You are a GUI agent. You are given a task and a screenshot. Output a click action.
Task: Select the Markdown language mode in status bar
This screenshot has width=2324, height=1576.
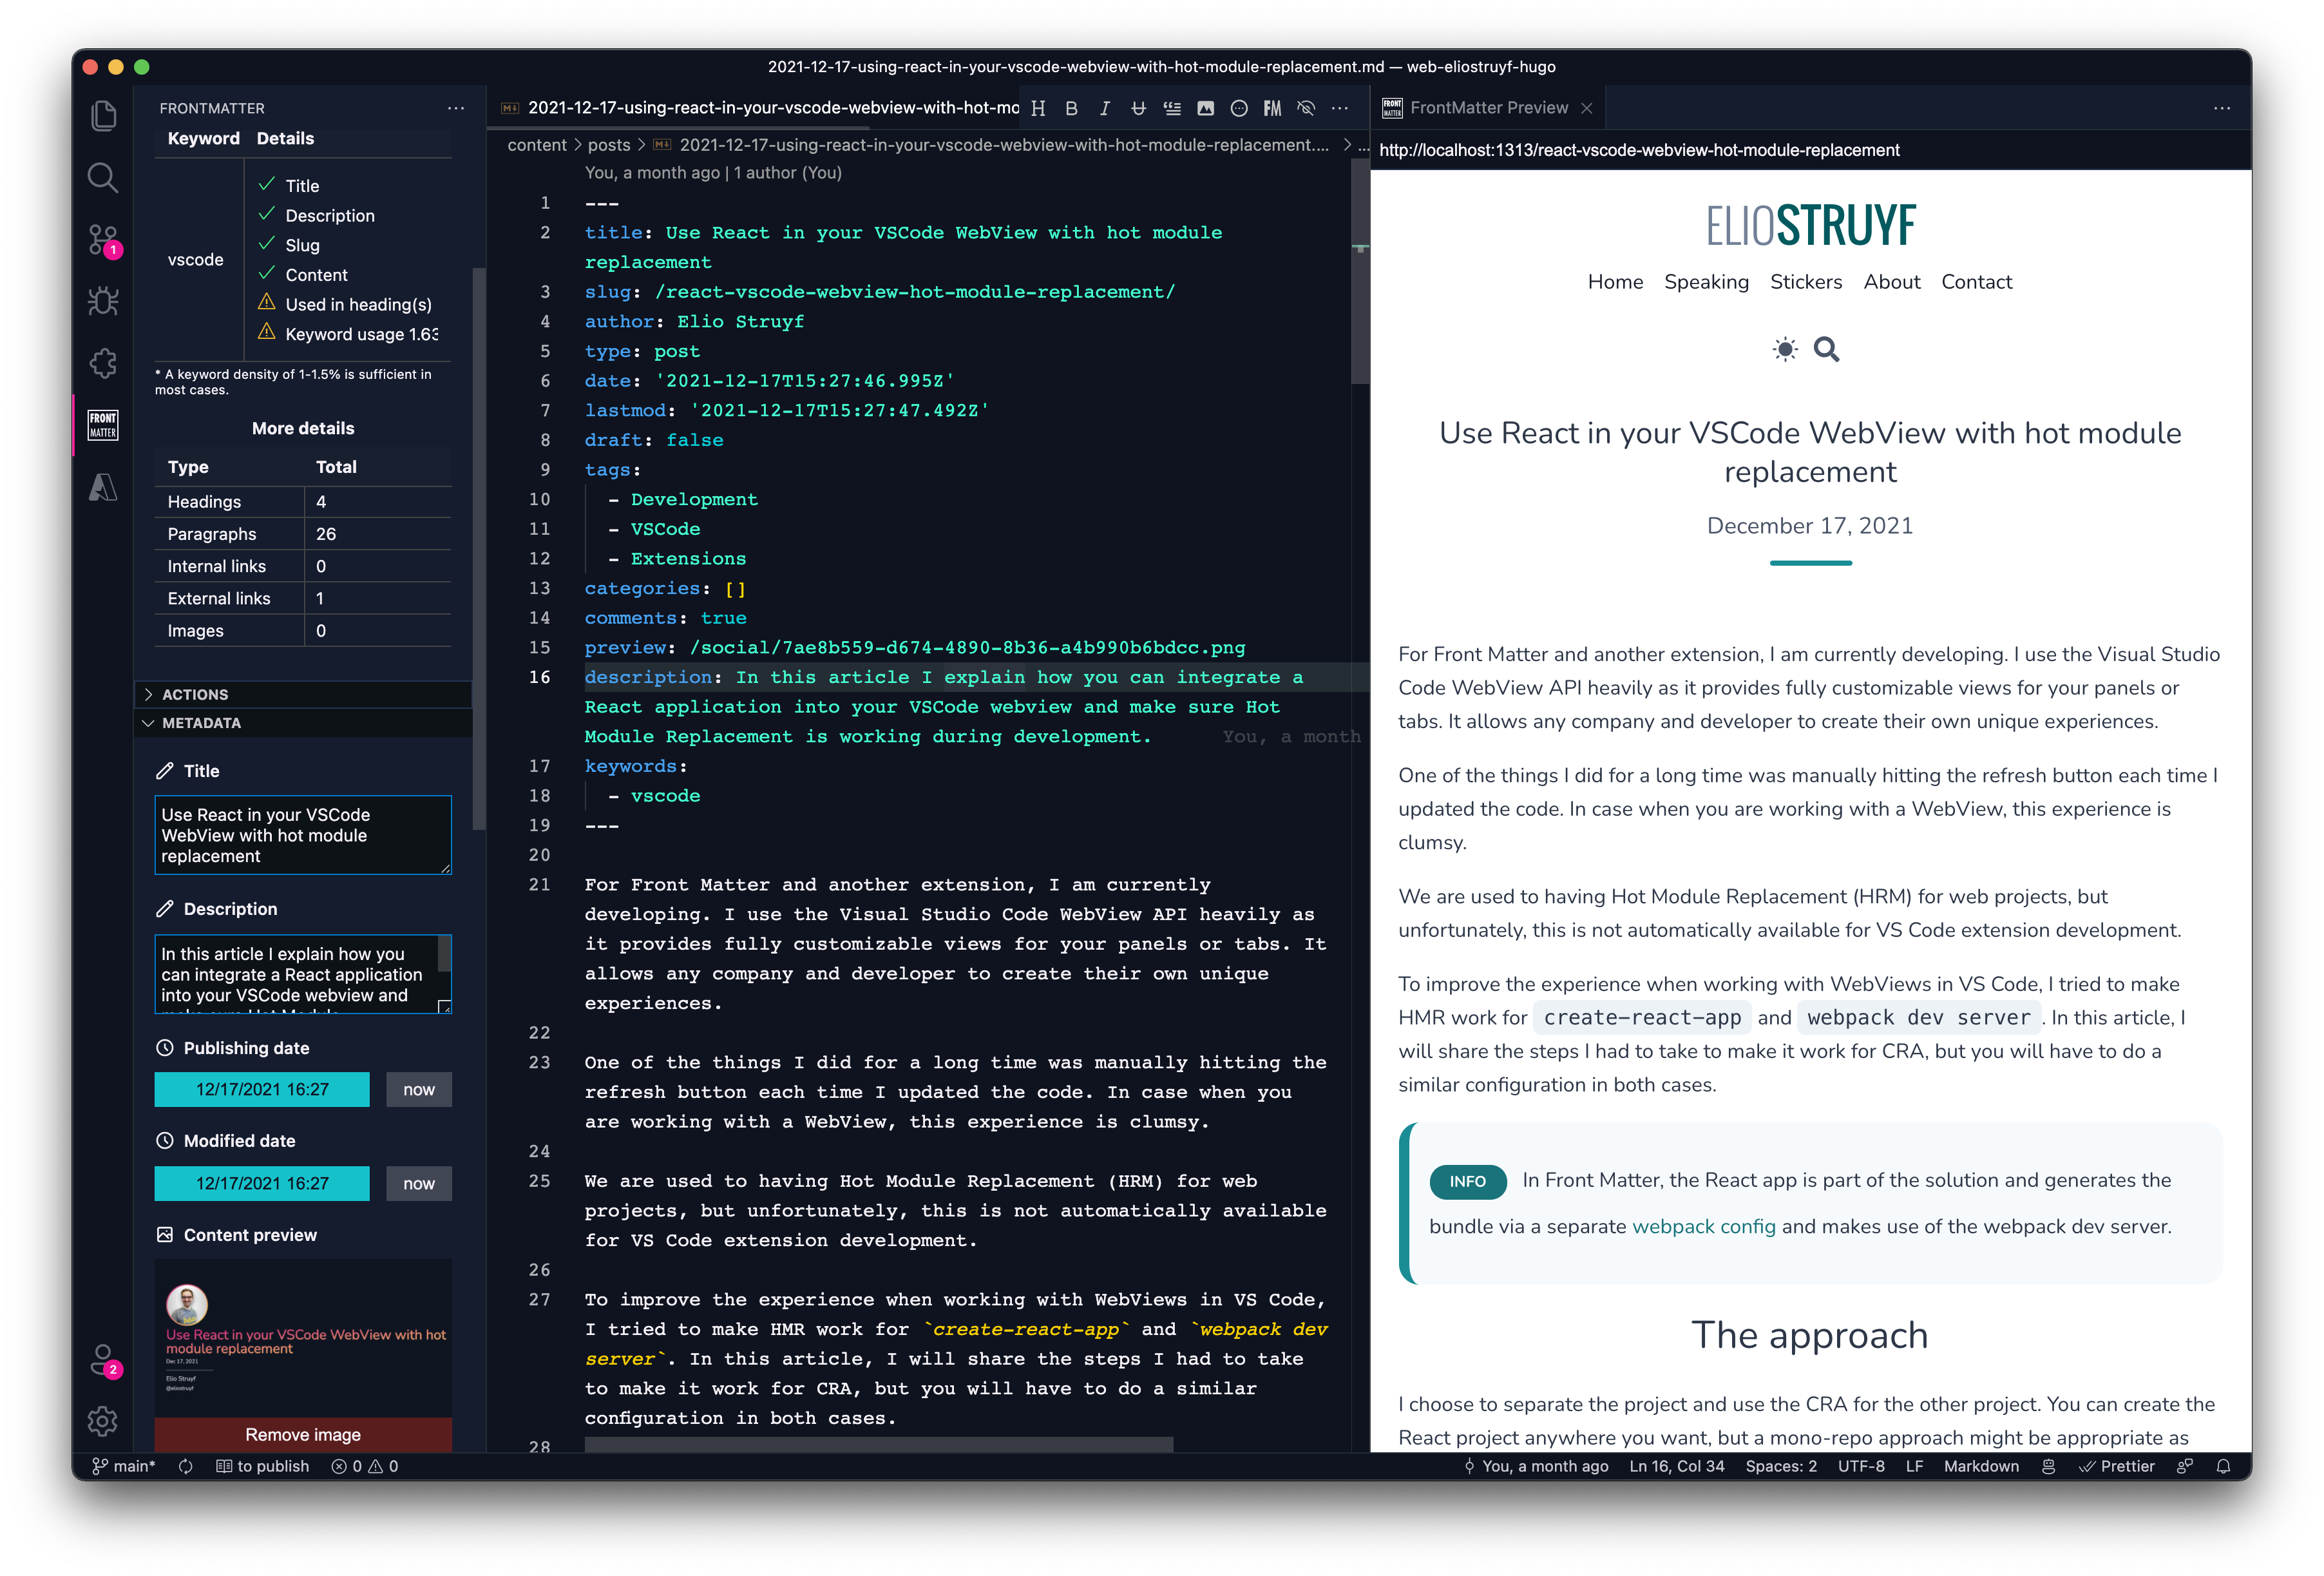1980,1466
